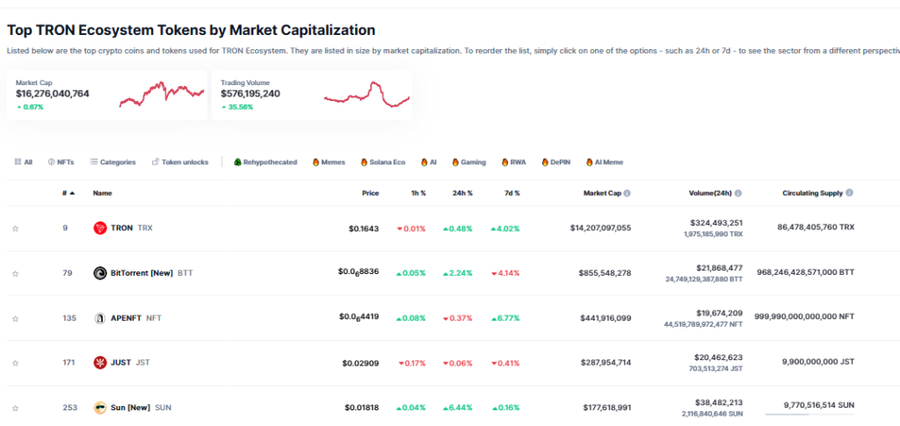Open the Memes category link
The width and height of the screenshot is (900, 426).
pos(328,162)
